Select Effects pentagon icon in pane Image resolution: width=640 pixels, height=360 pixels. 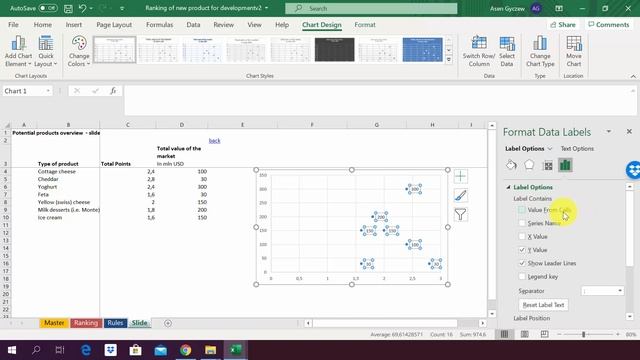pyautogui.click(x=529, y=165)
